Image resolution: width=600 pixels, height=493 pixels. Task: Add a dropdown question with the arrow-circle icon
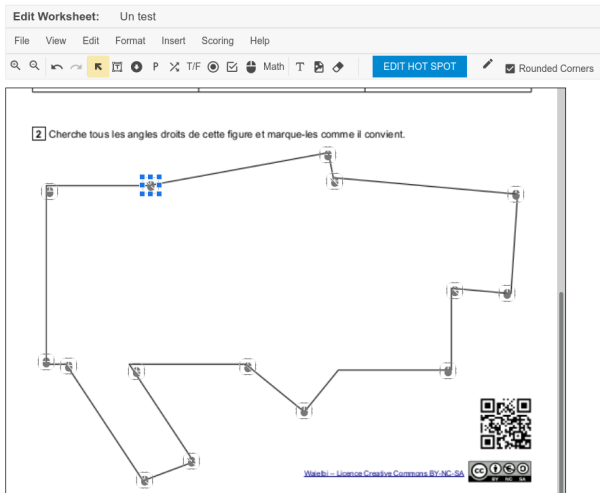(137, 67)
